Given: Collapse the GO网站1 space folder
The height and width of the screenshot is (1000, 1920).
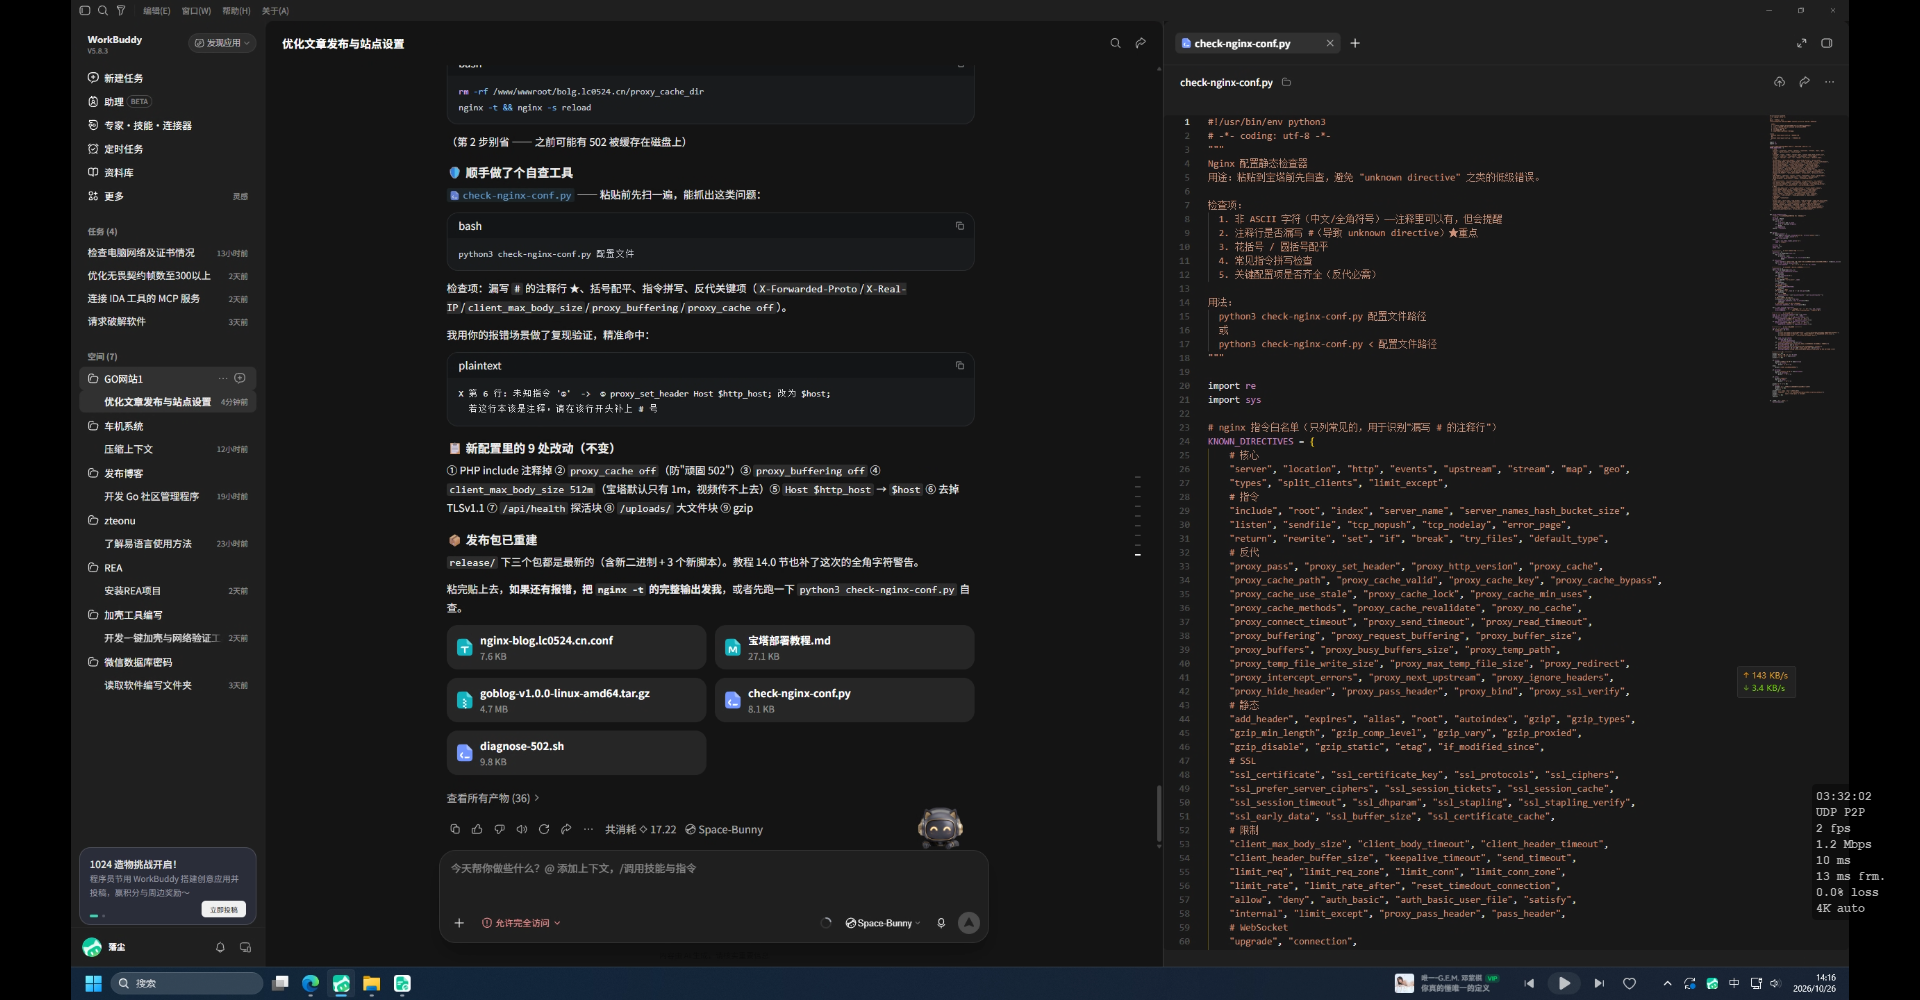Looking at the screenshot, I should (x=93, y=379).
